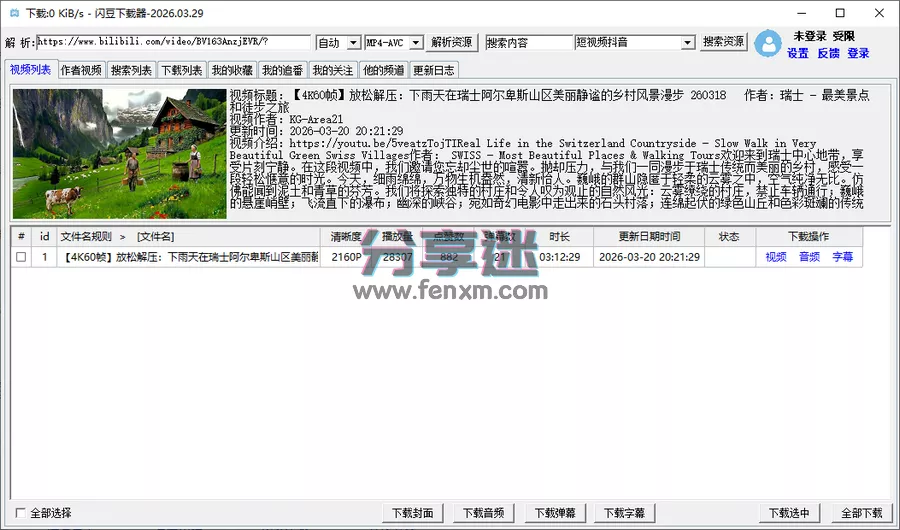
Task: Click the 2026-03-20 20:21:29 date cell
Action: click(x=649, y=257)
